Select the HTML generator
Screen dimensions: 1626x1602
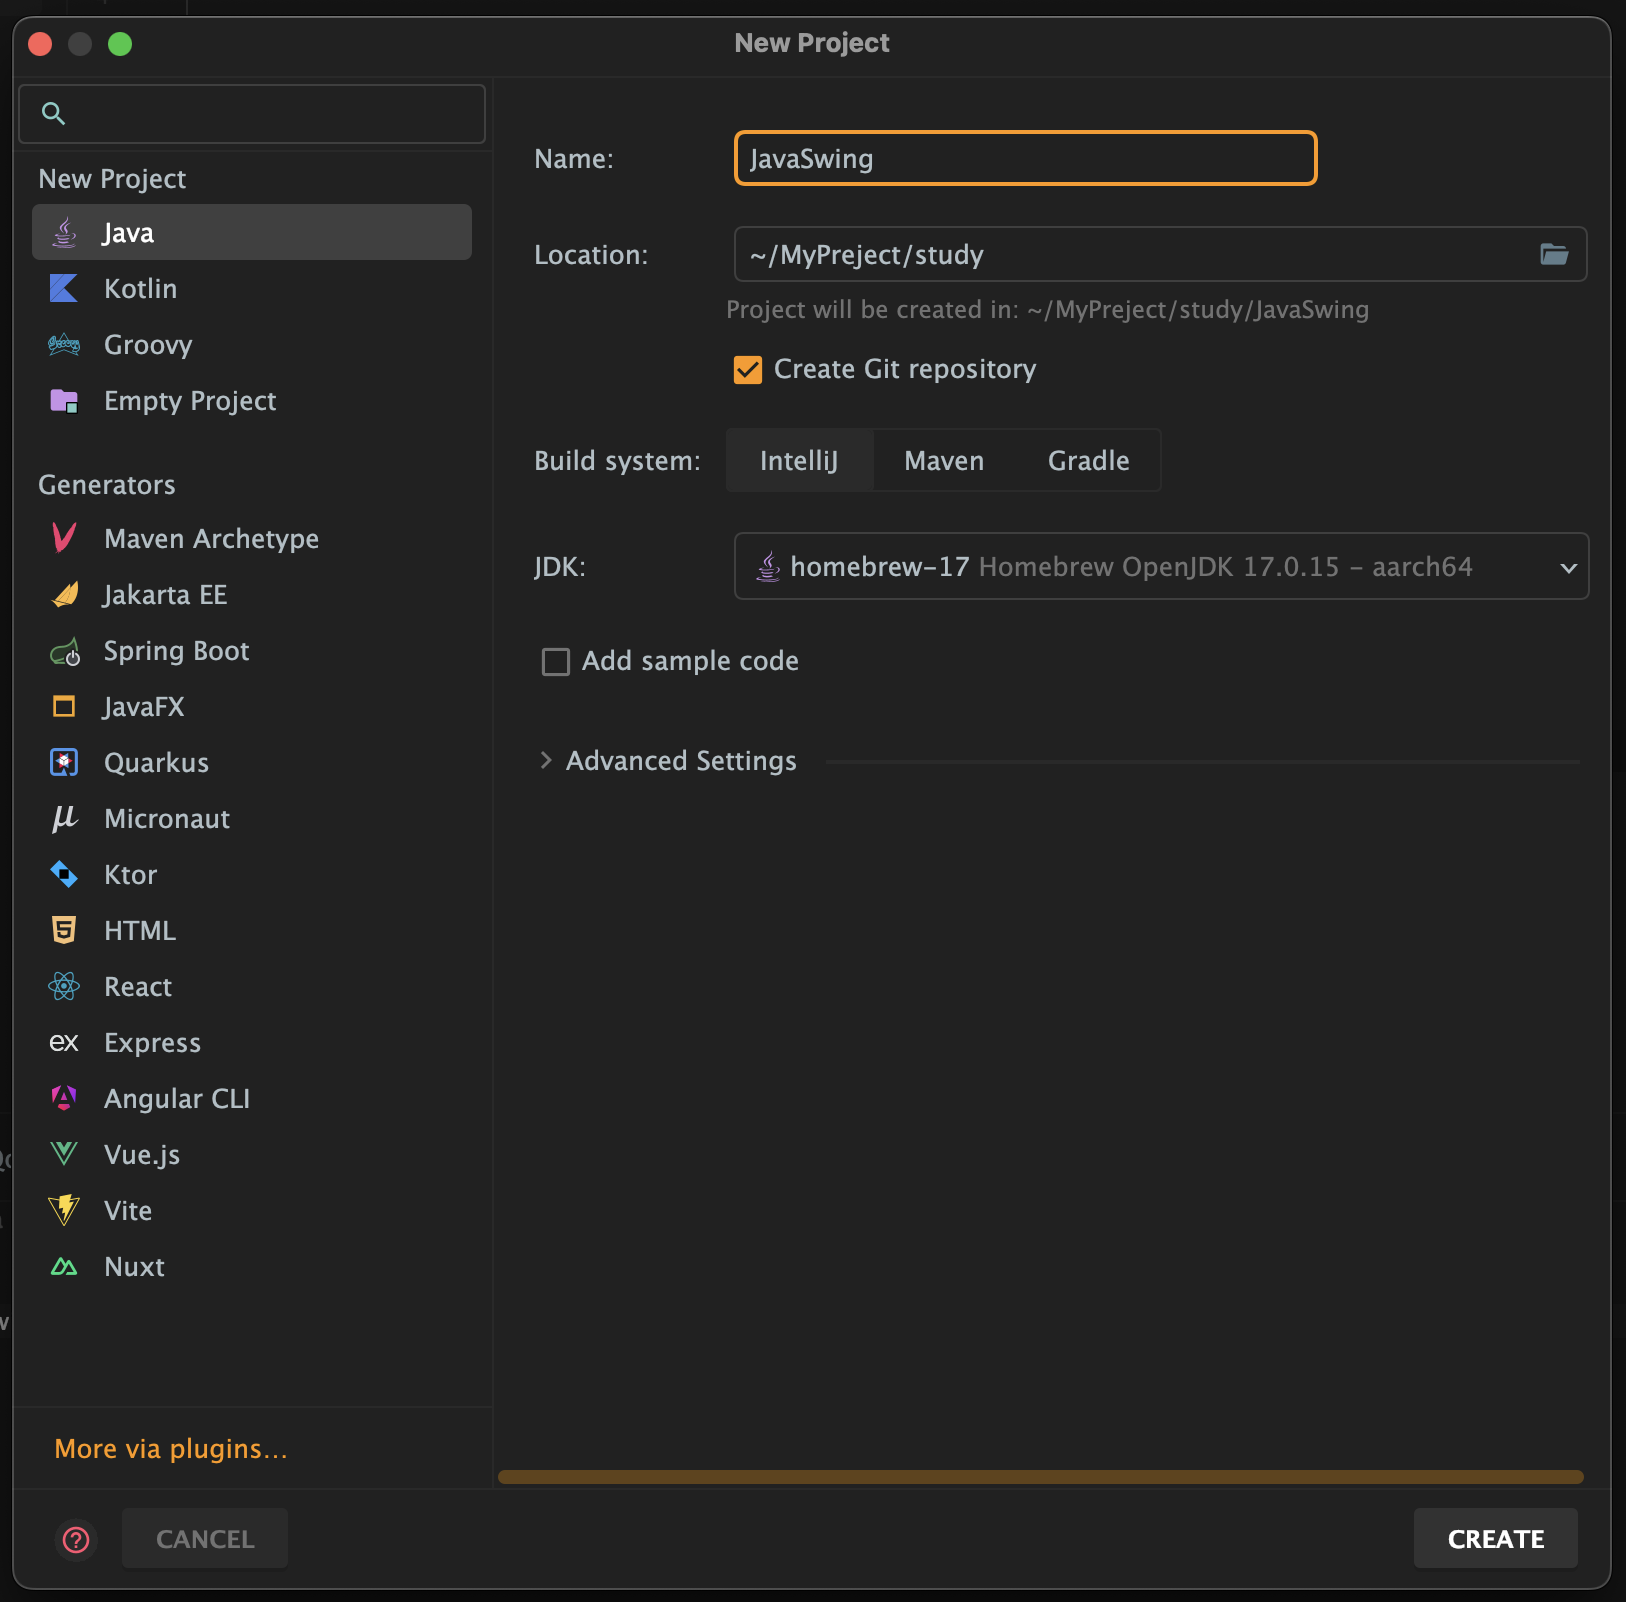pyautogui.click(x=252, y=931)
